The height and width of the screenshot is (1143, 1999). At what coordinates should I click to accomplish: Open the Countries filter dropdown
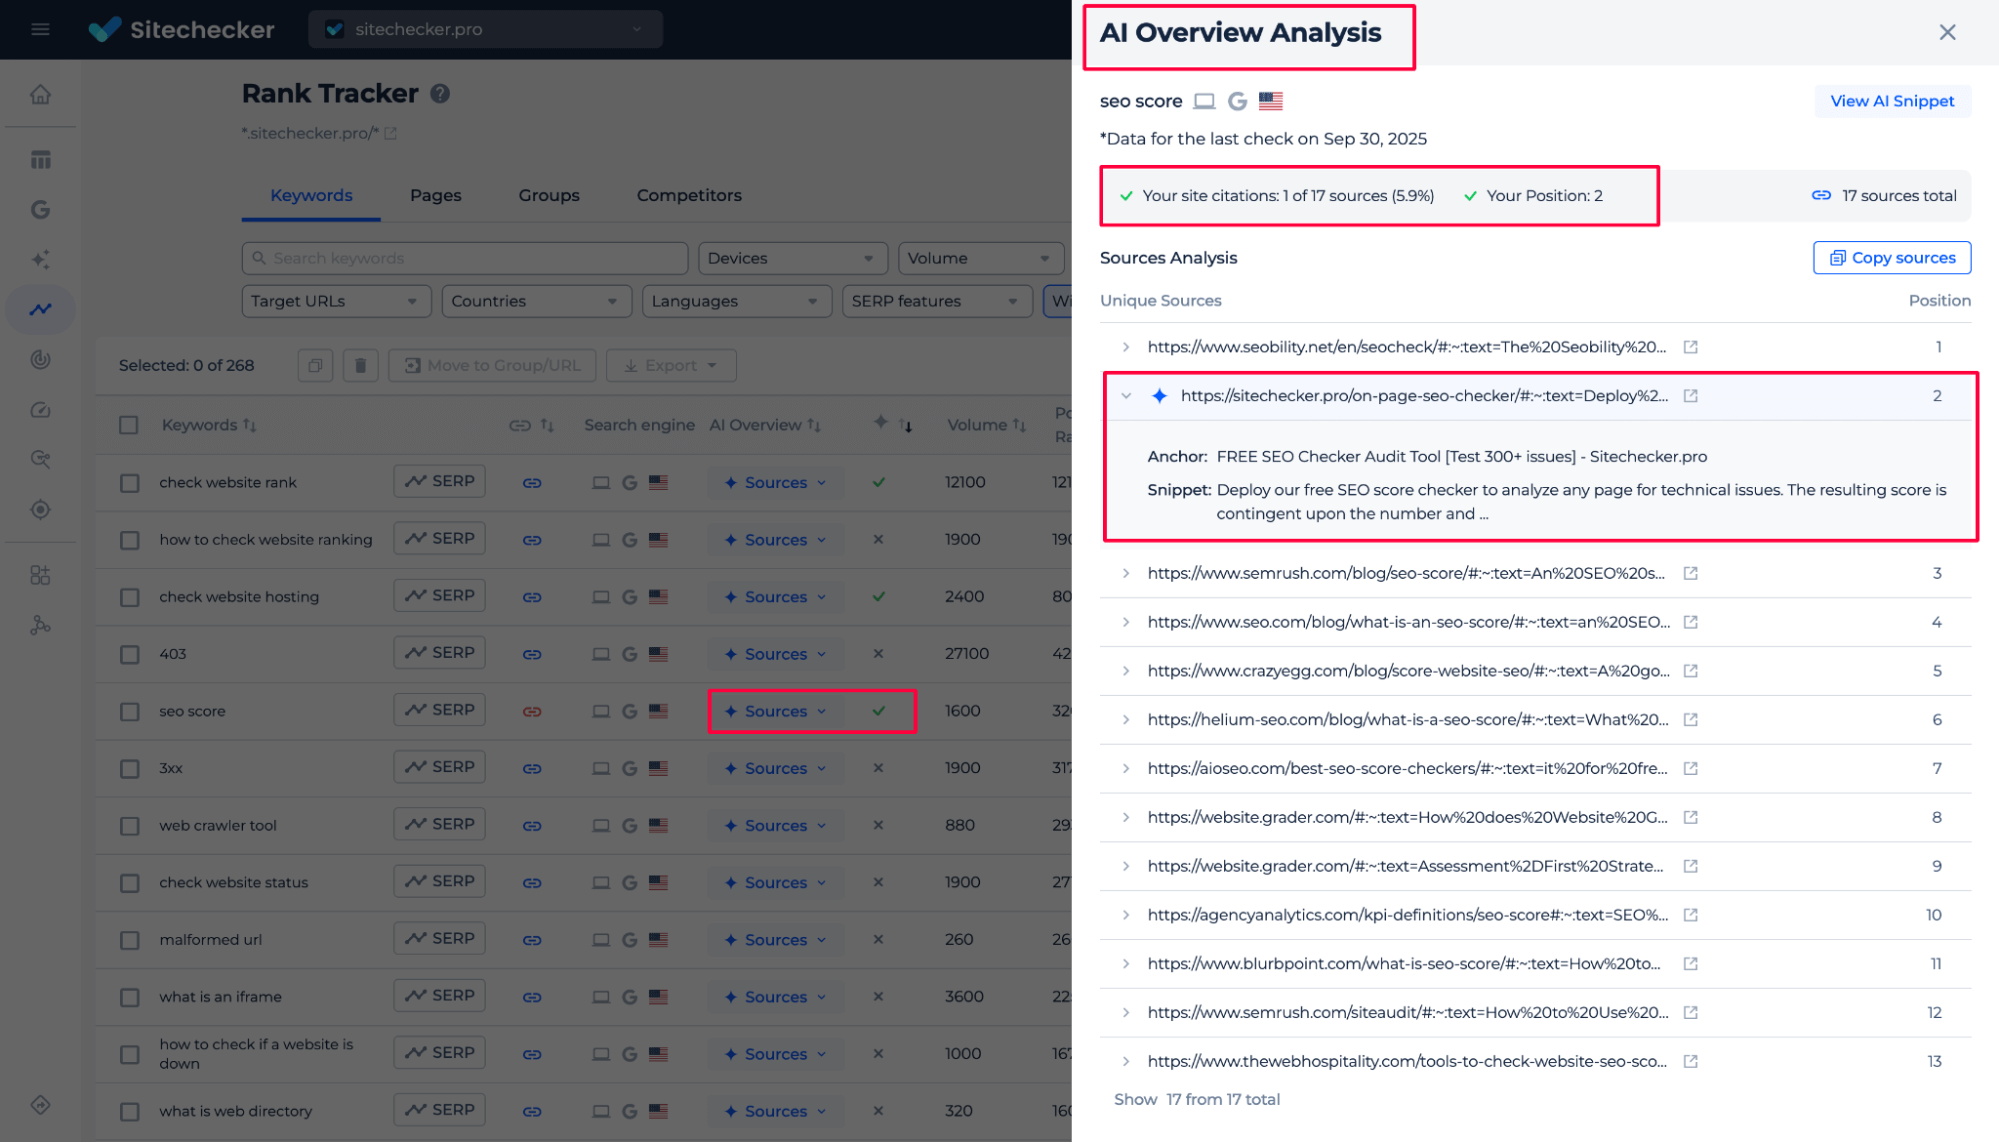click(x=536, y=301)
